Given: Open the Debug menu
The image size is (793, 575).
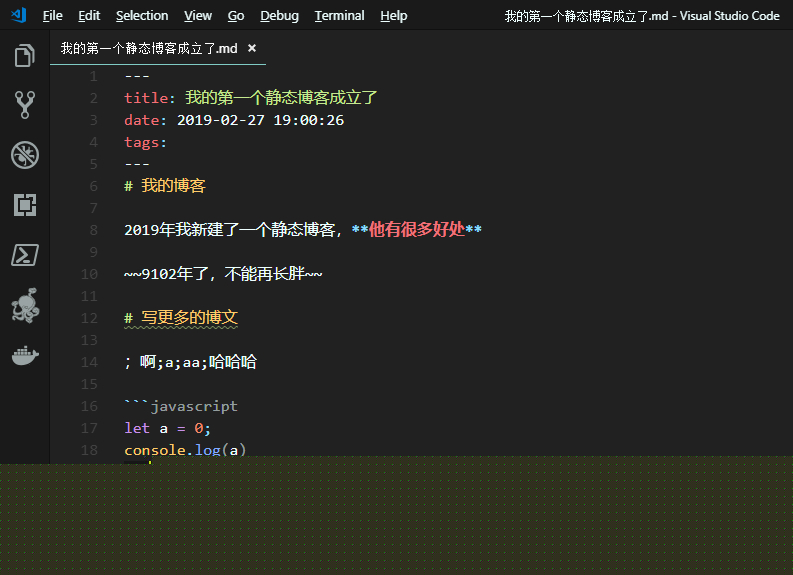Looking at the screenshot, I should pyautogui.click(x=279, y=16).
